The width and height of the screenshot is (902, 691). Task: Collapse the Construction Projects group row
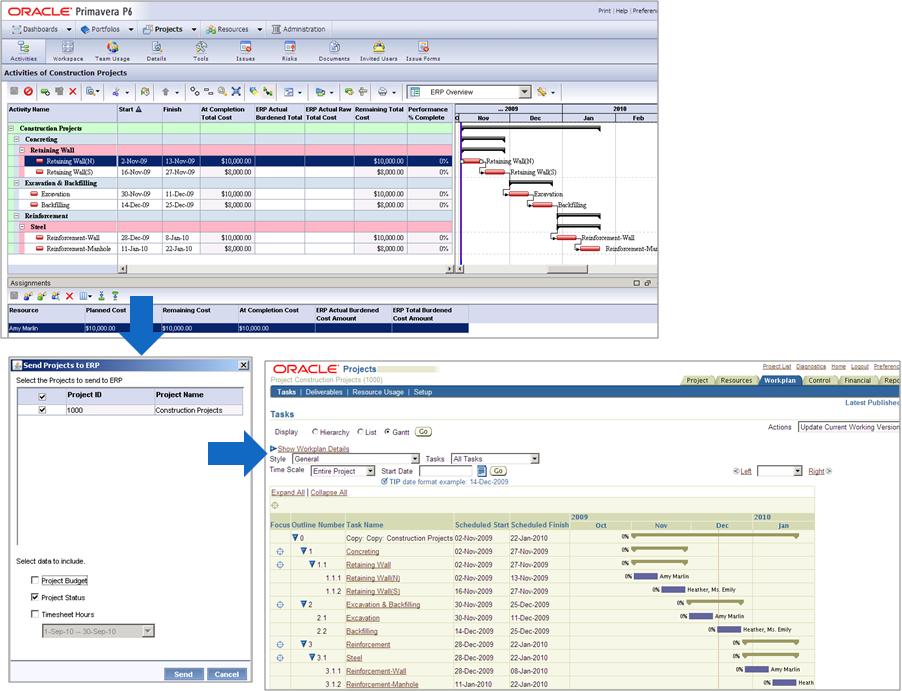[x=12, y=128]
